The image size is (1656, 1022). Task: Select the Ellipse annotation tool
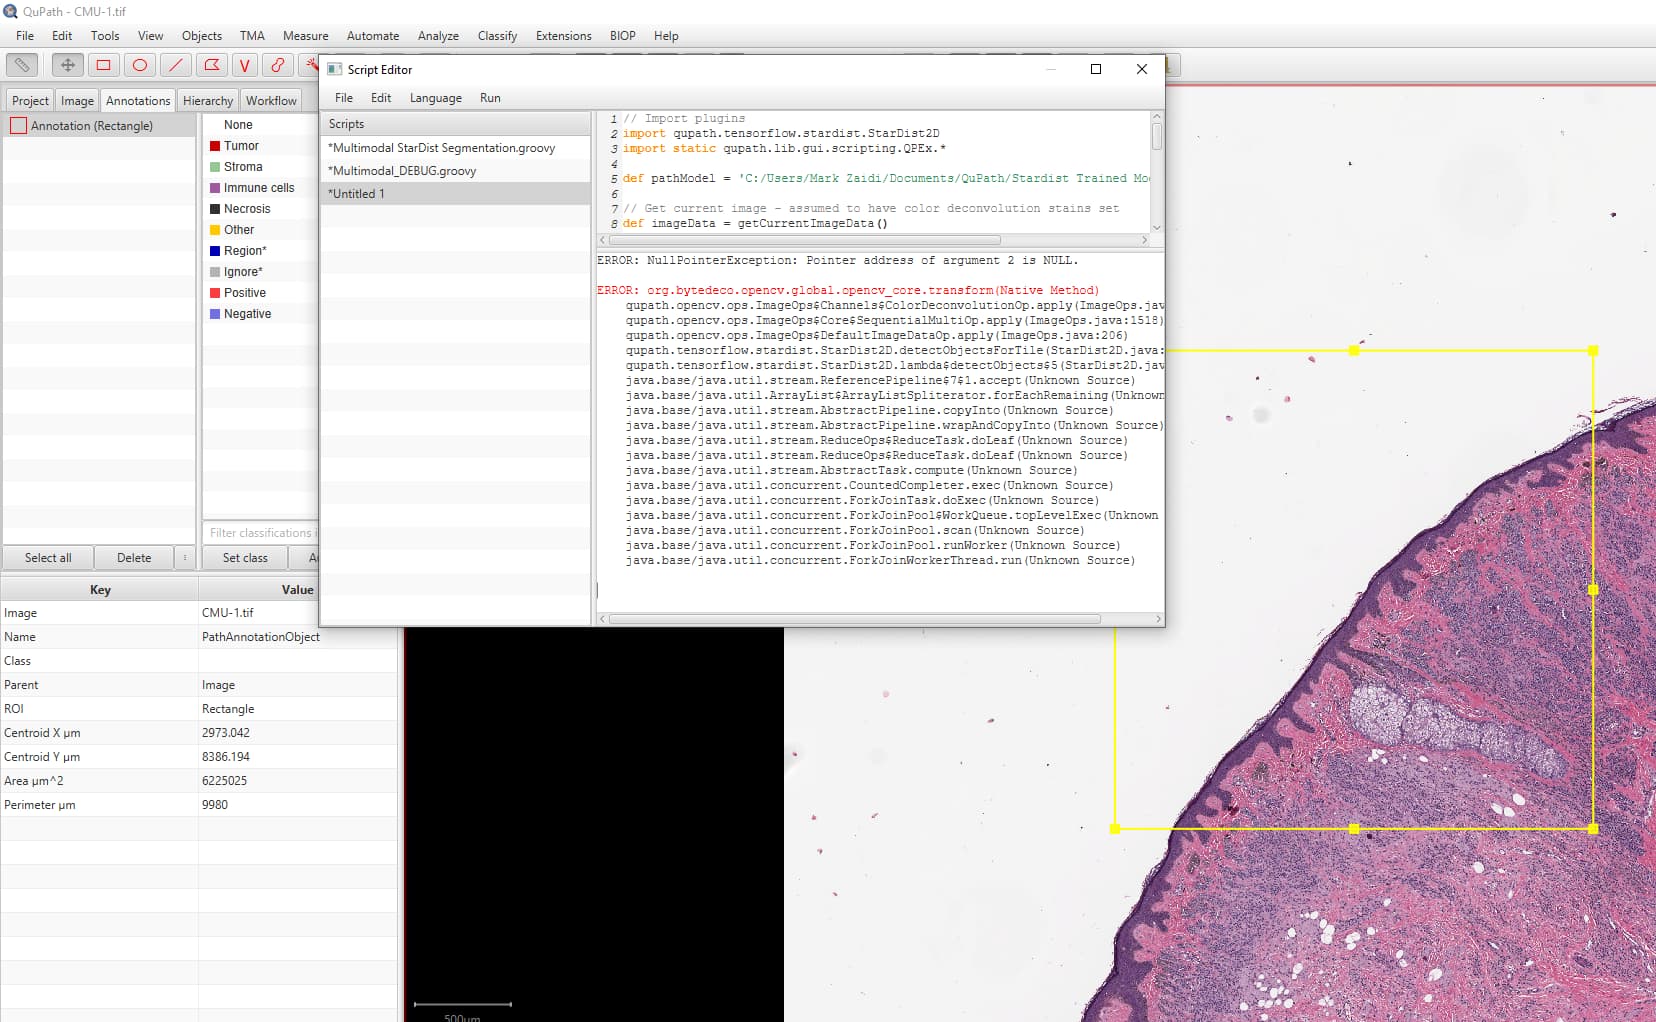[x=139, y=64]
